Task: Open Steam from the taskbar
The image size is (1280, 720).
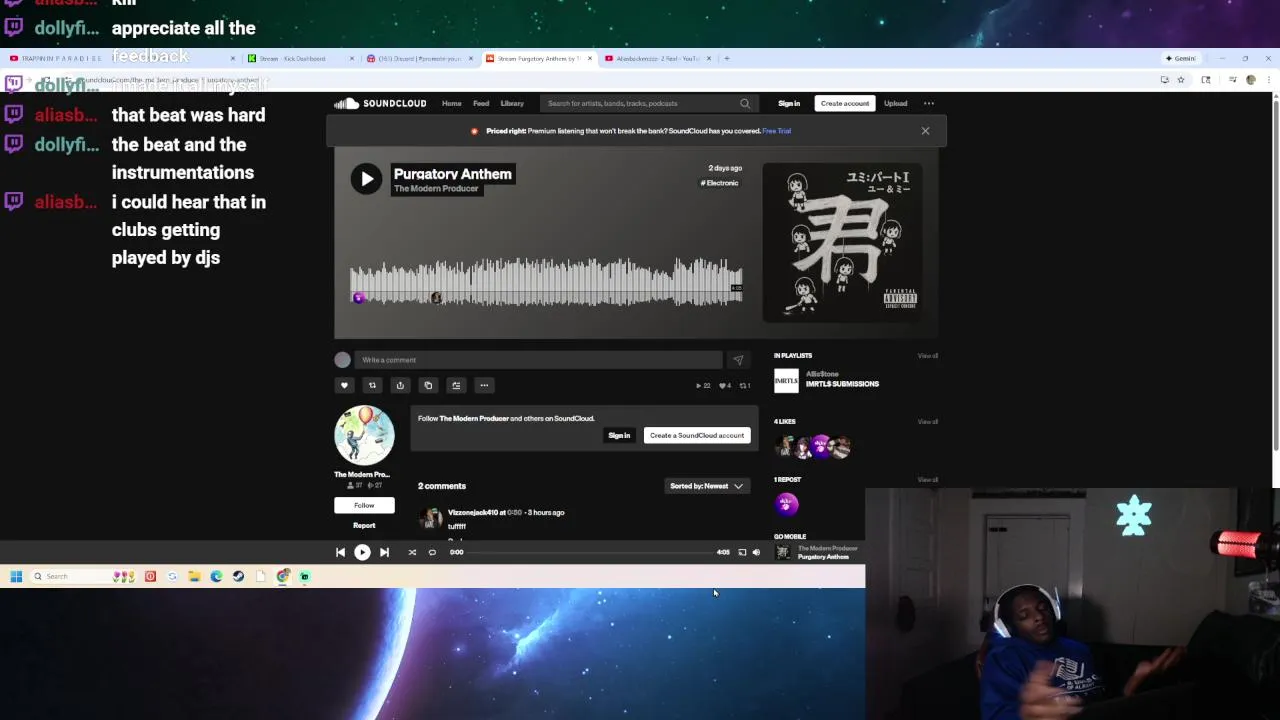Action: [238, 576]
